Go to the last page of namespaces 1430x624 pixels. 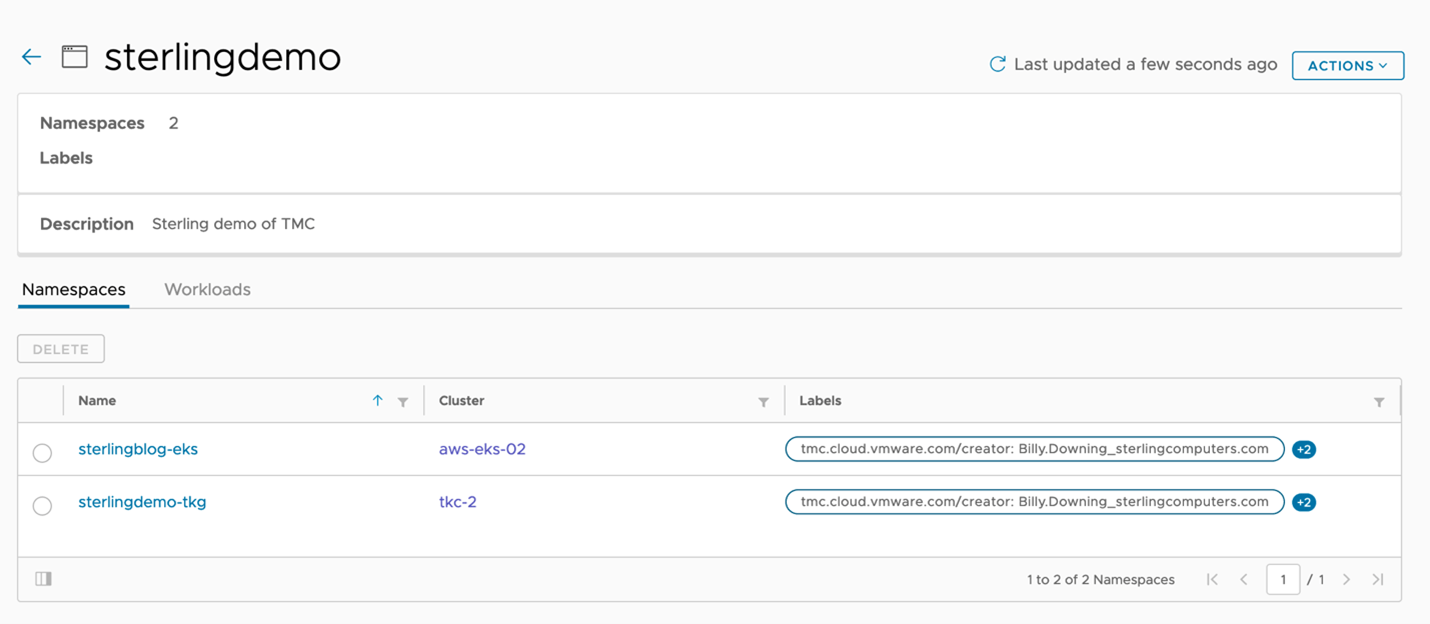click(1378, 579)
